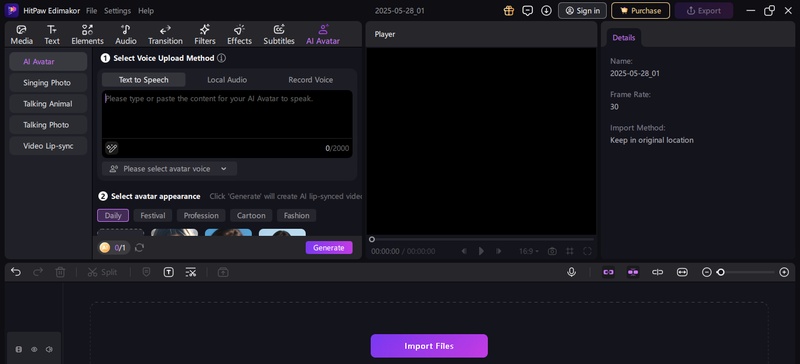Image resolution: width=800 pixels, height=364 pixels.
Task: Click the Import Files button
Action: tap(429, 346)
